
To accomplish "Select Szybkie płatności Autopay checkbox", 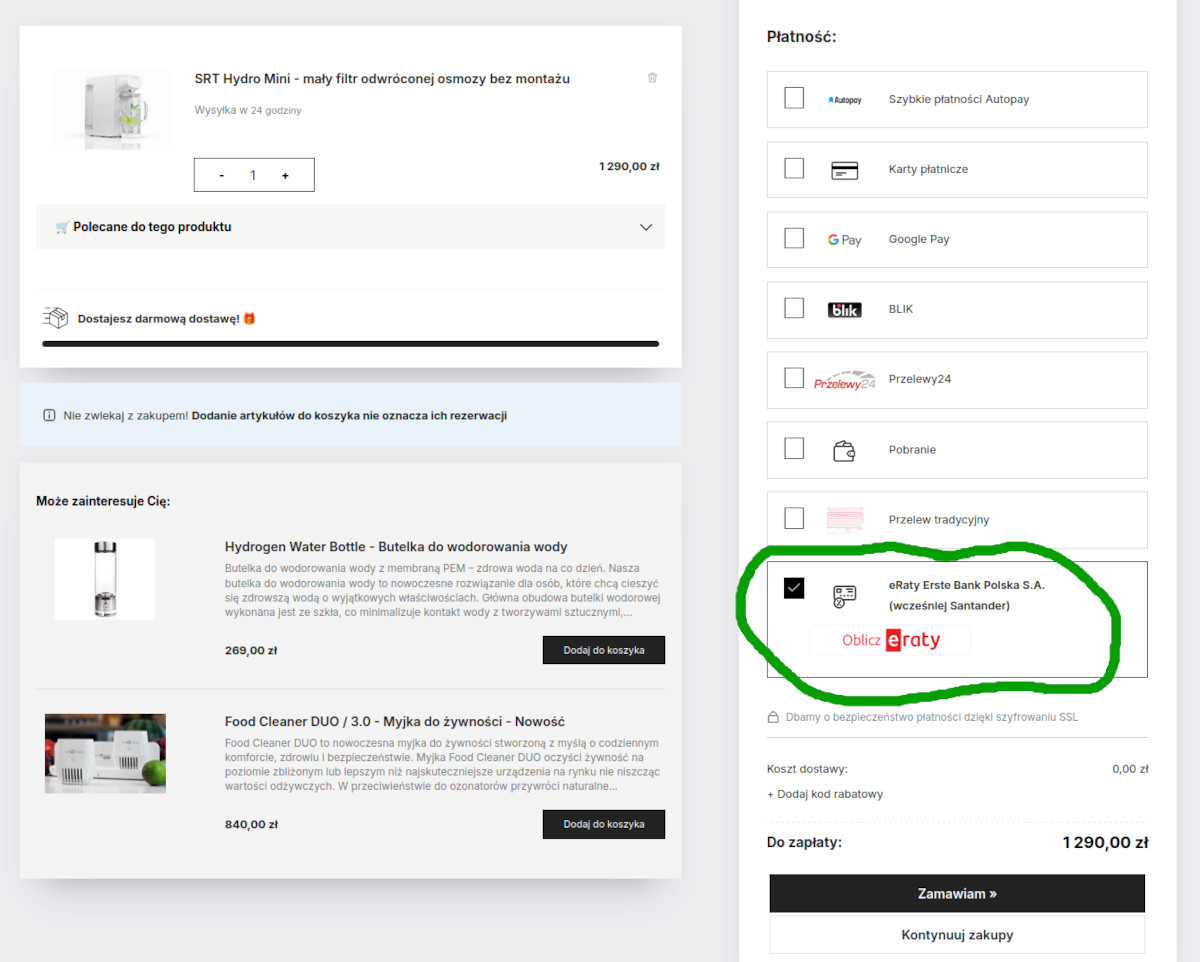I will click(x=794, y=98).
